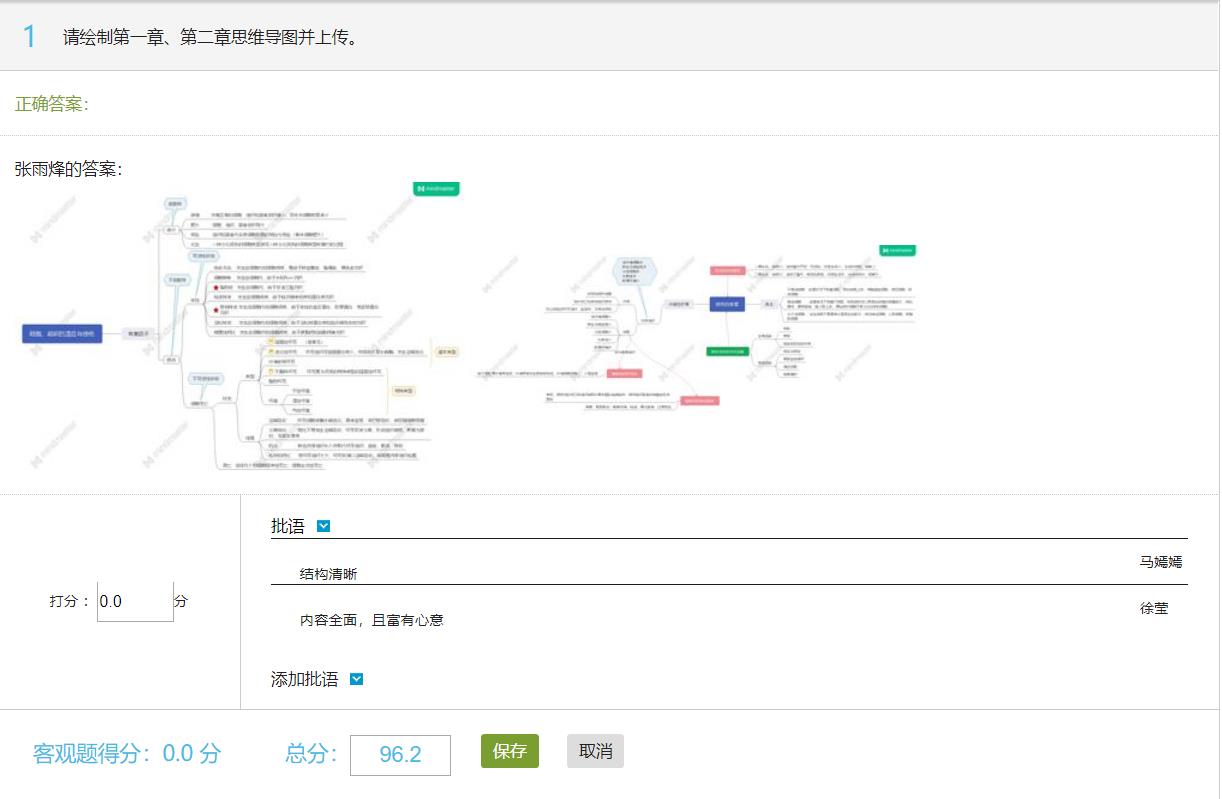Click the upper red star marker in left mind map
This screenshot has height=799, width=1222.
[215, 287]
